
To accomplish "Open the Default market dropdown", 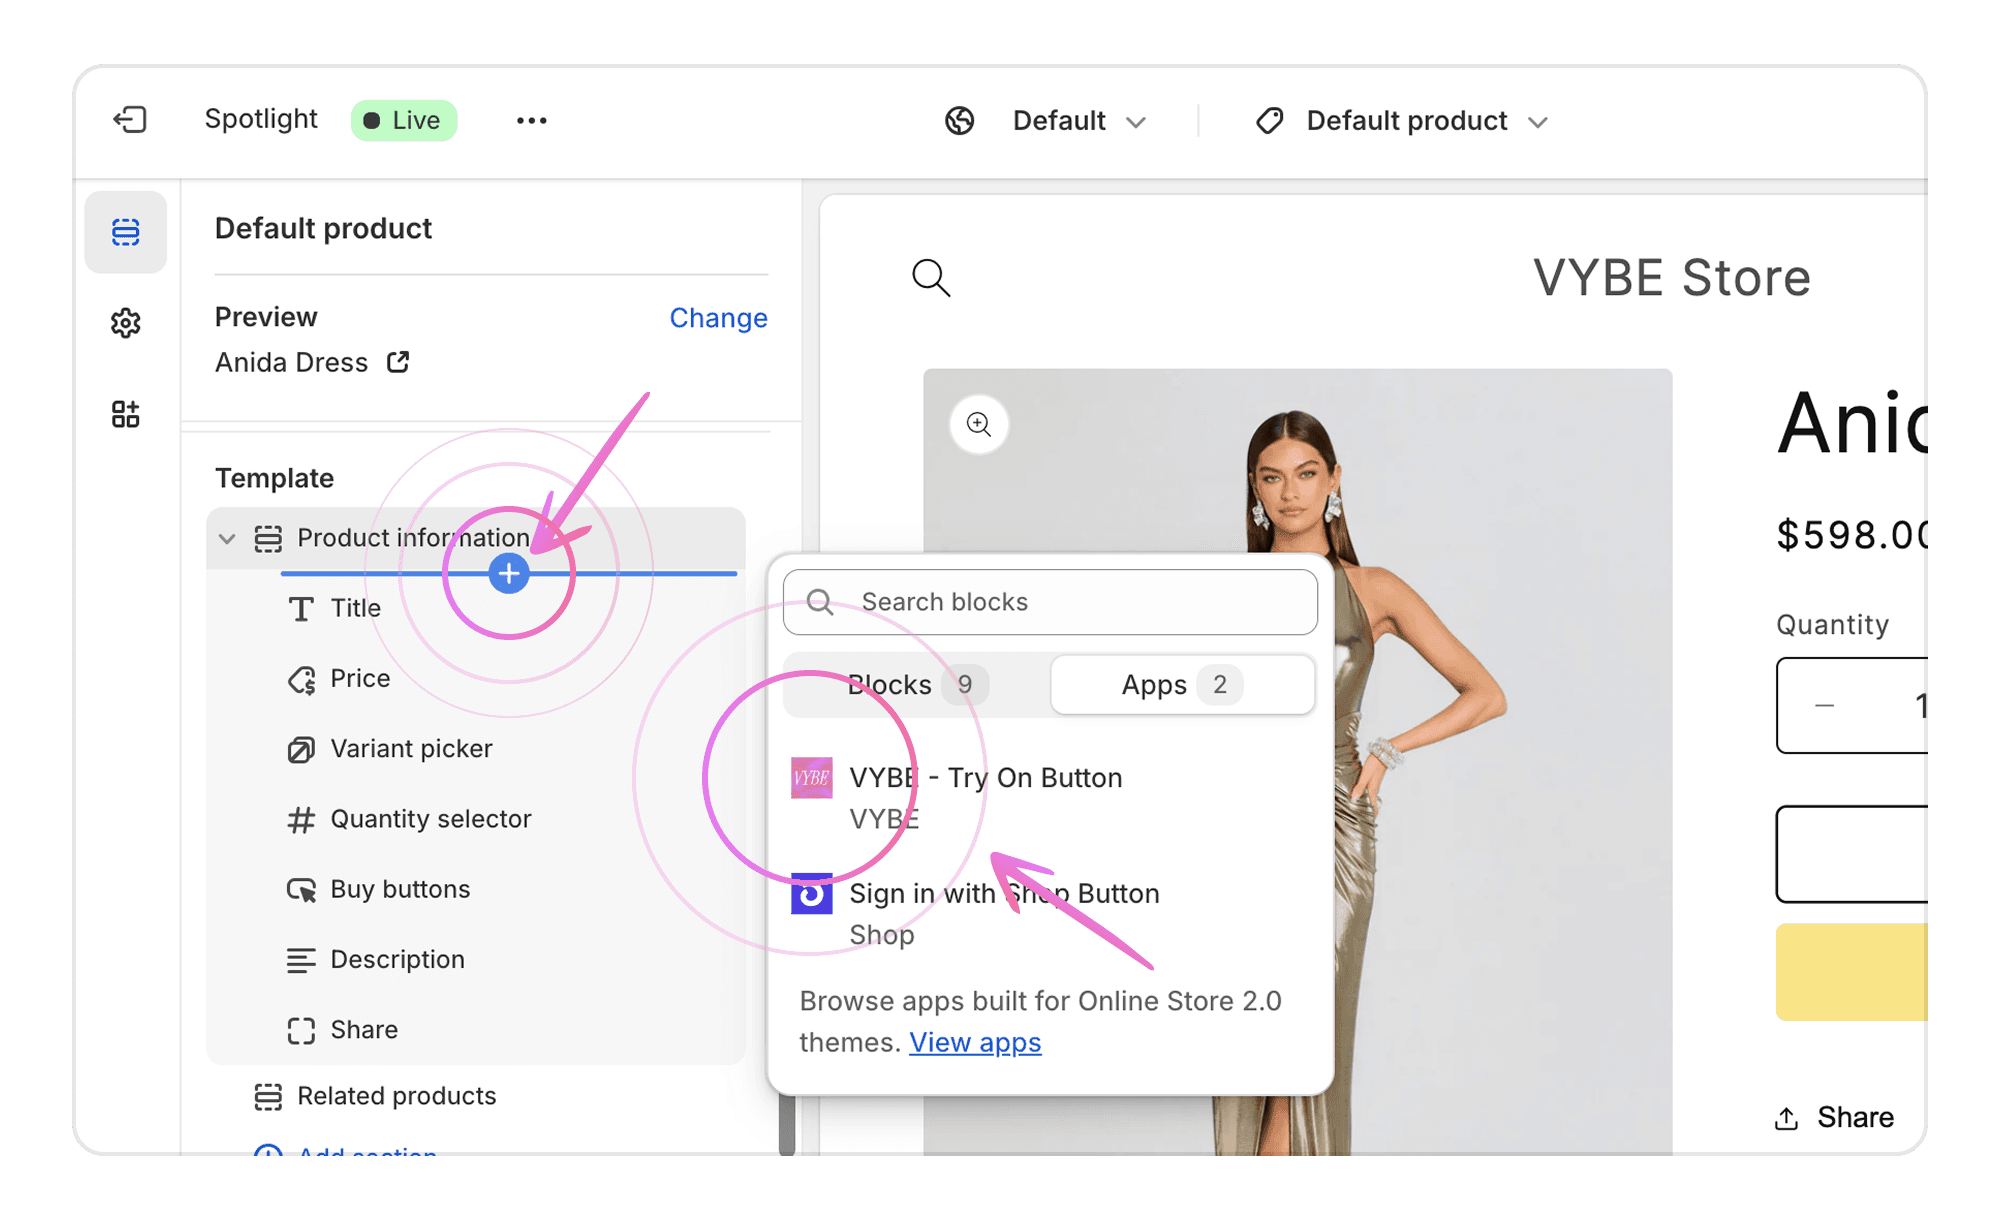I will pyautogui.click(x=1079, y=121).
